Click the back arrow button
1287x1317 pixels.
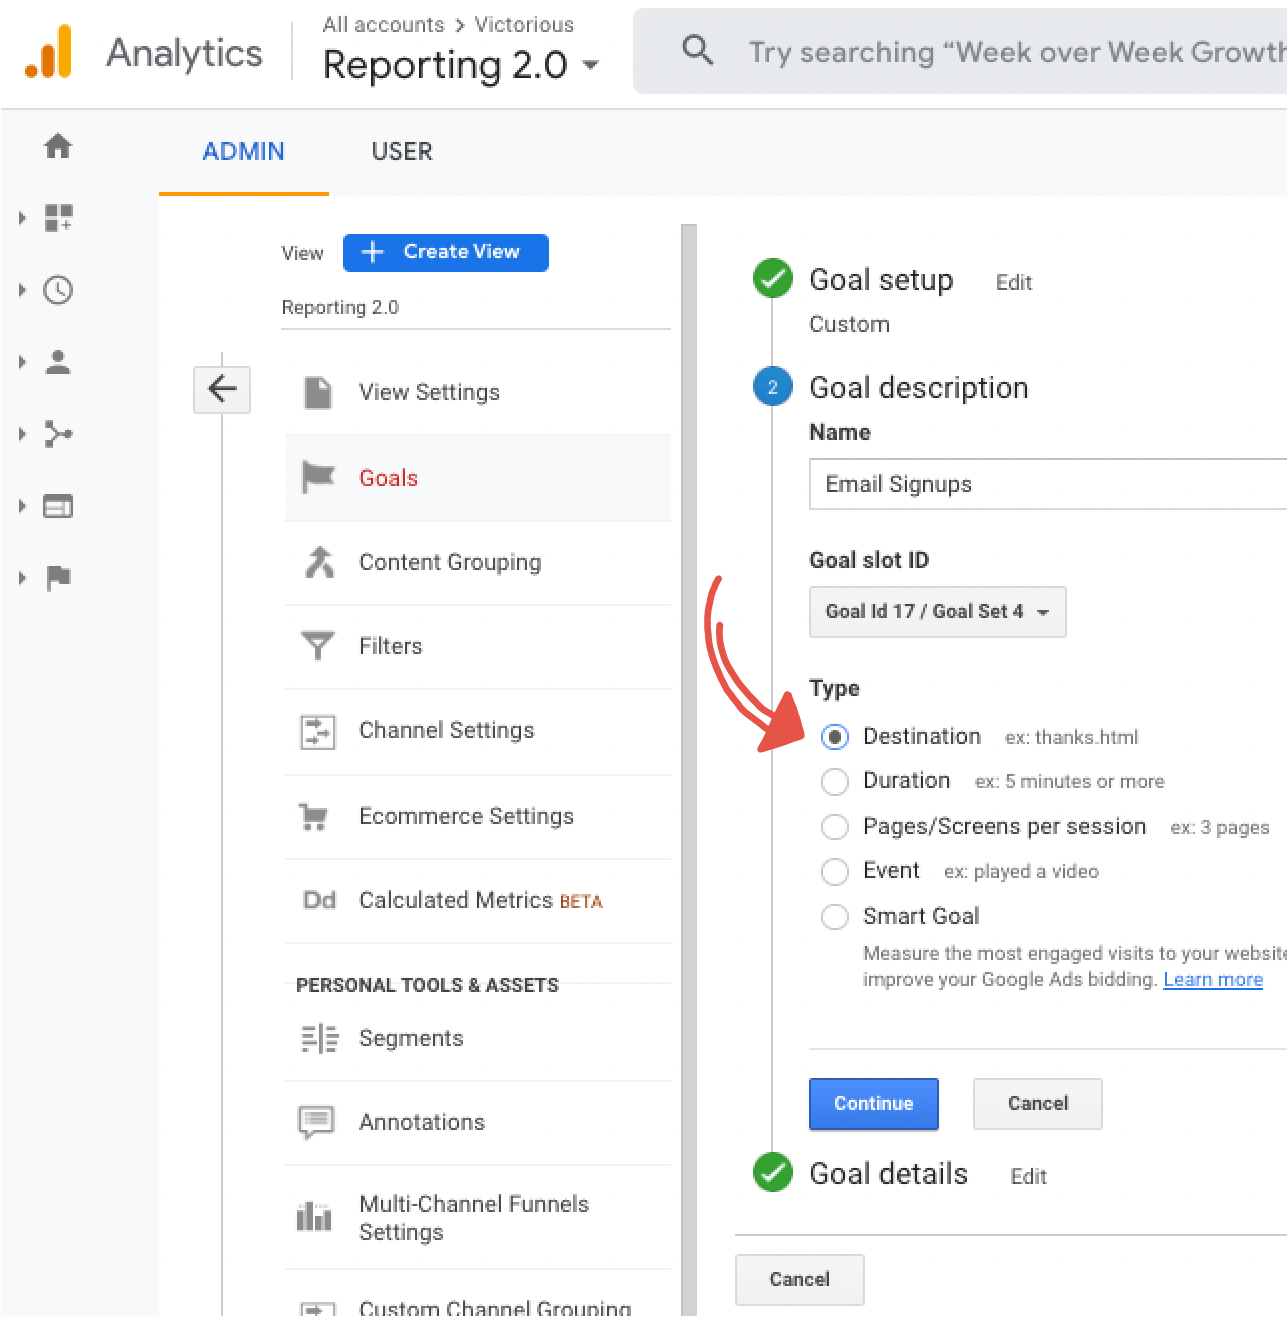222,389
